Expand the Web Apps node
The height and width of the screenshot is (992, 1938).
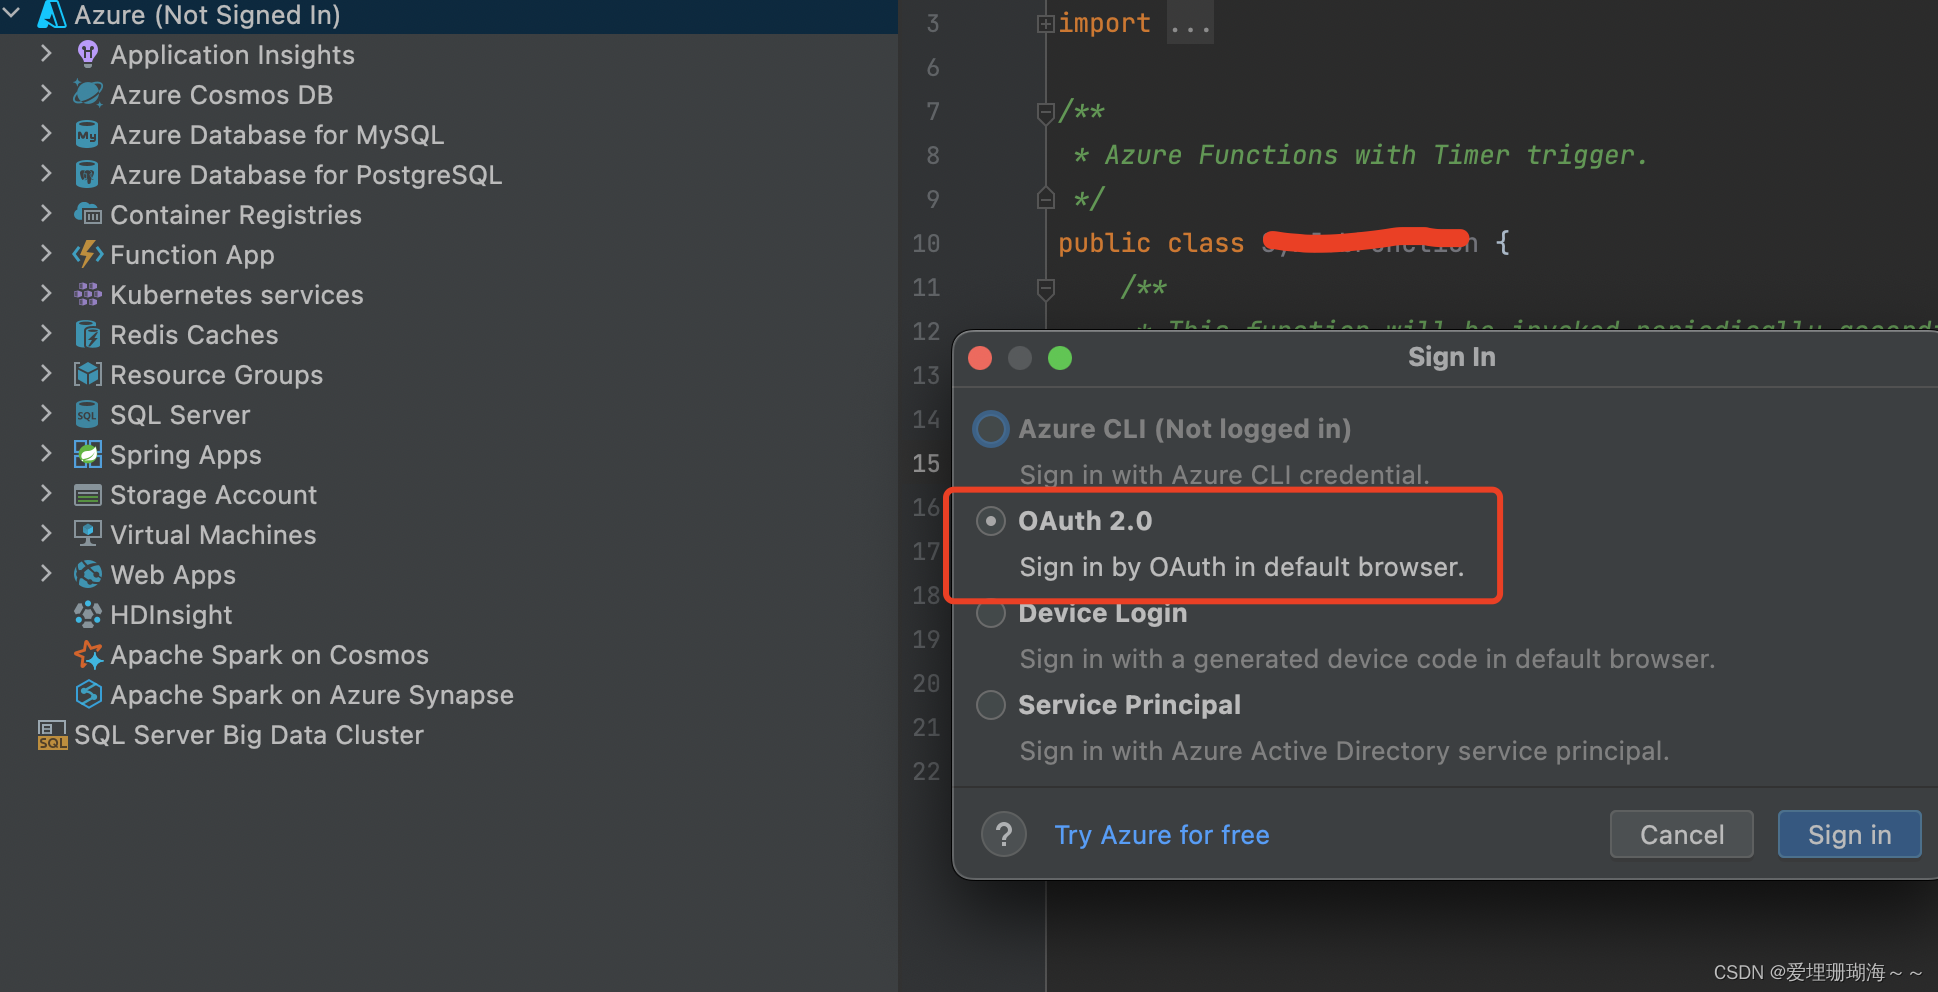[x=46, y=573]
